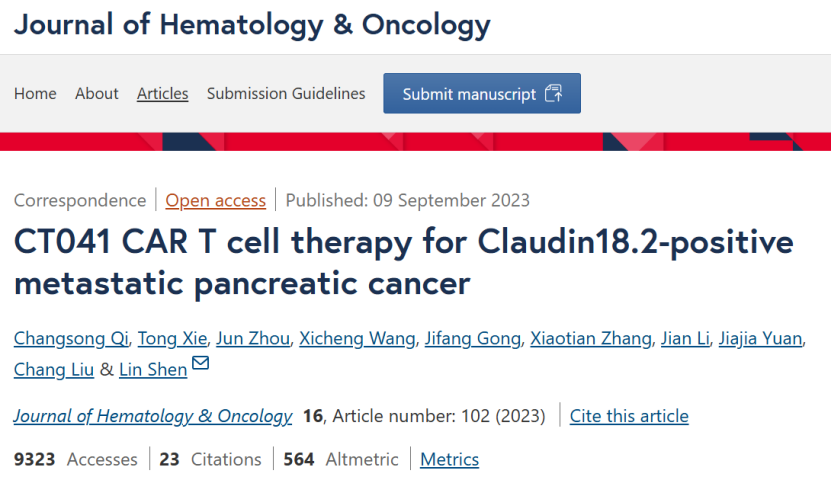
Task: Click the Submit manuscript button
Action: click(482, 93)
